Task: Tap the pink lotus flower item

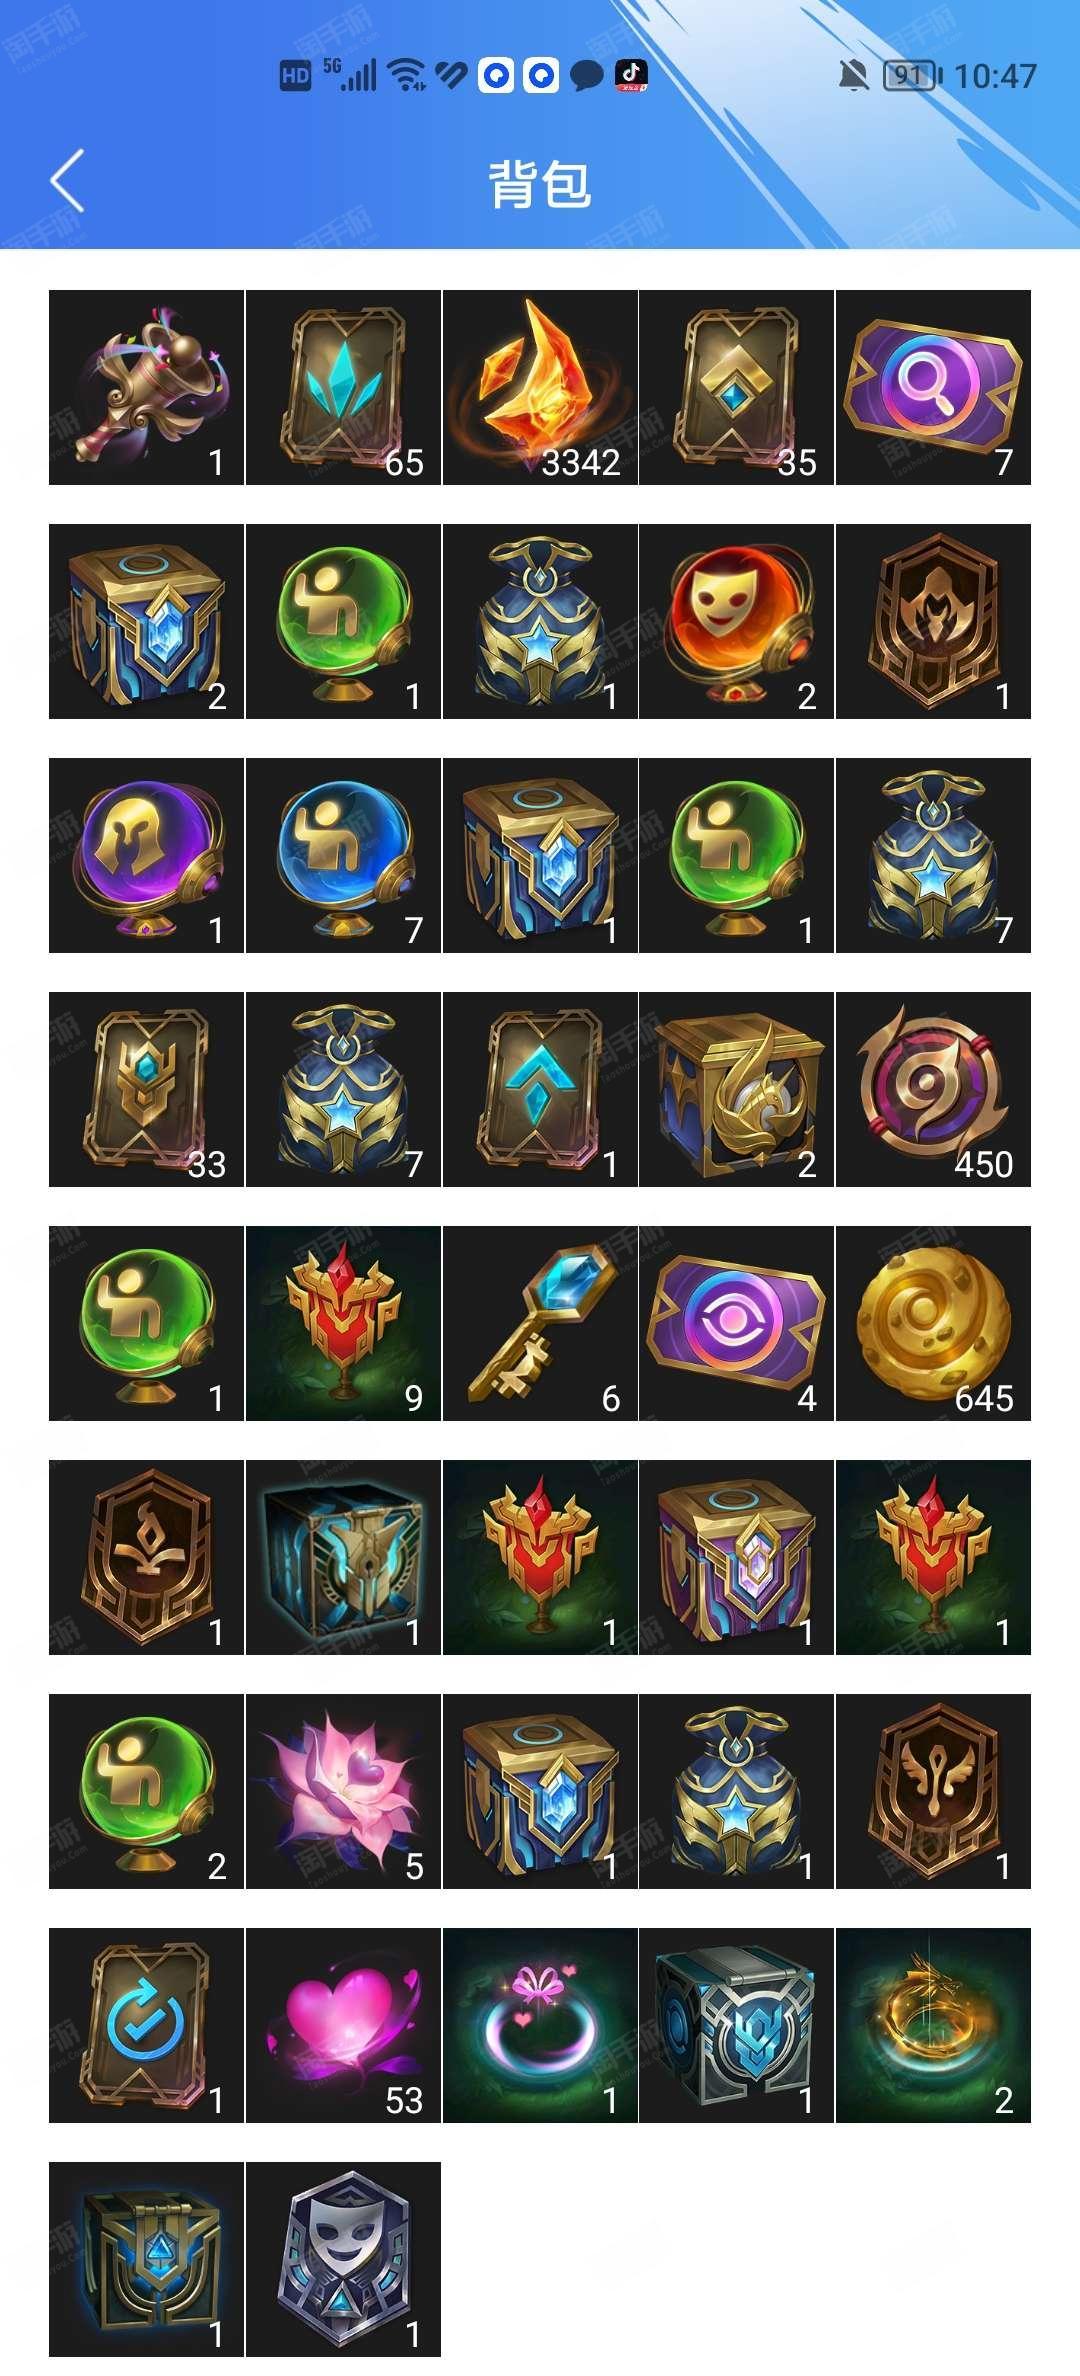Action: [343, 1792]
